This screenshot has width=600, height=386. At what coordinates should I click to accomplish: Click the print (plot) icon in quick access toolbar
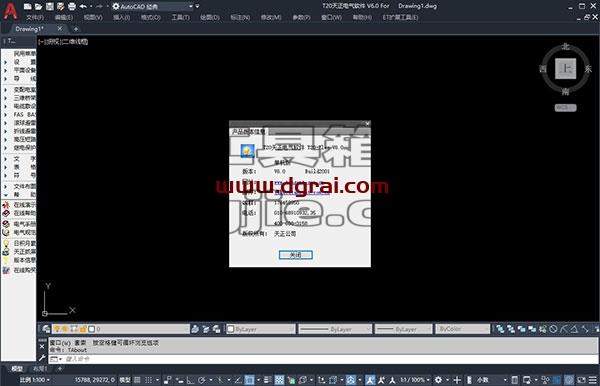click(72, 6)
